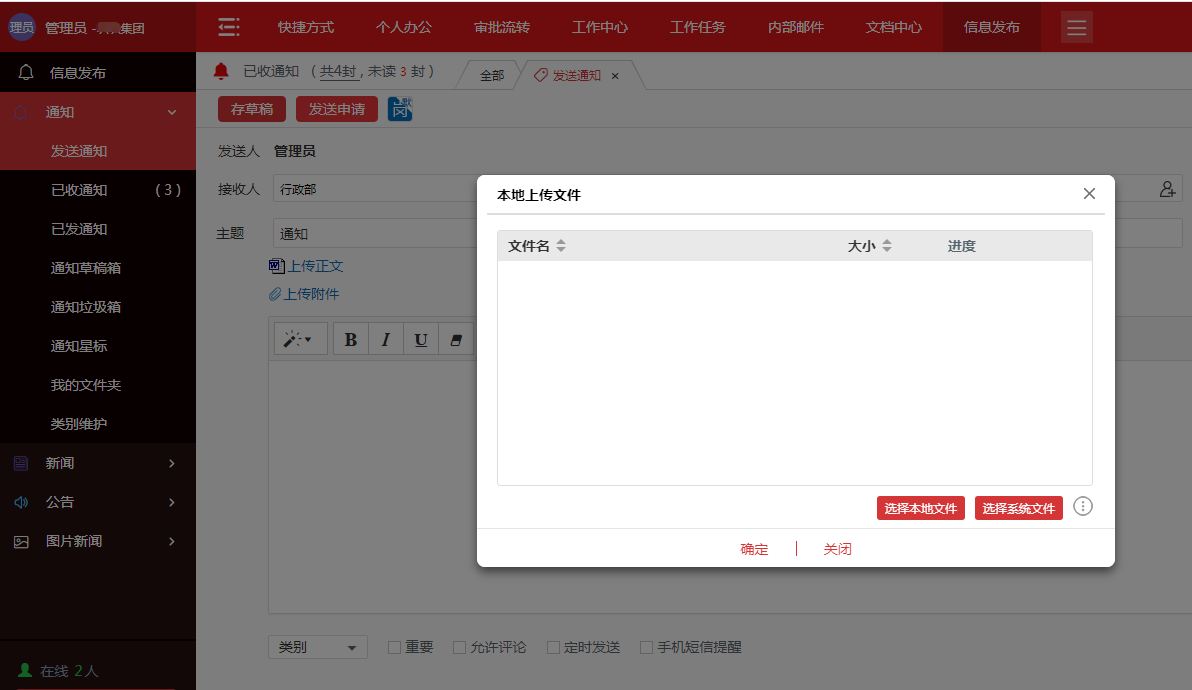Open 上传正文 to upload document body
The width and height of the screenshot is (1192, 690).
point(313,266)
